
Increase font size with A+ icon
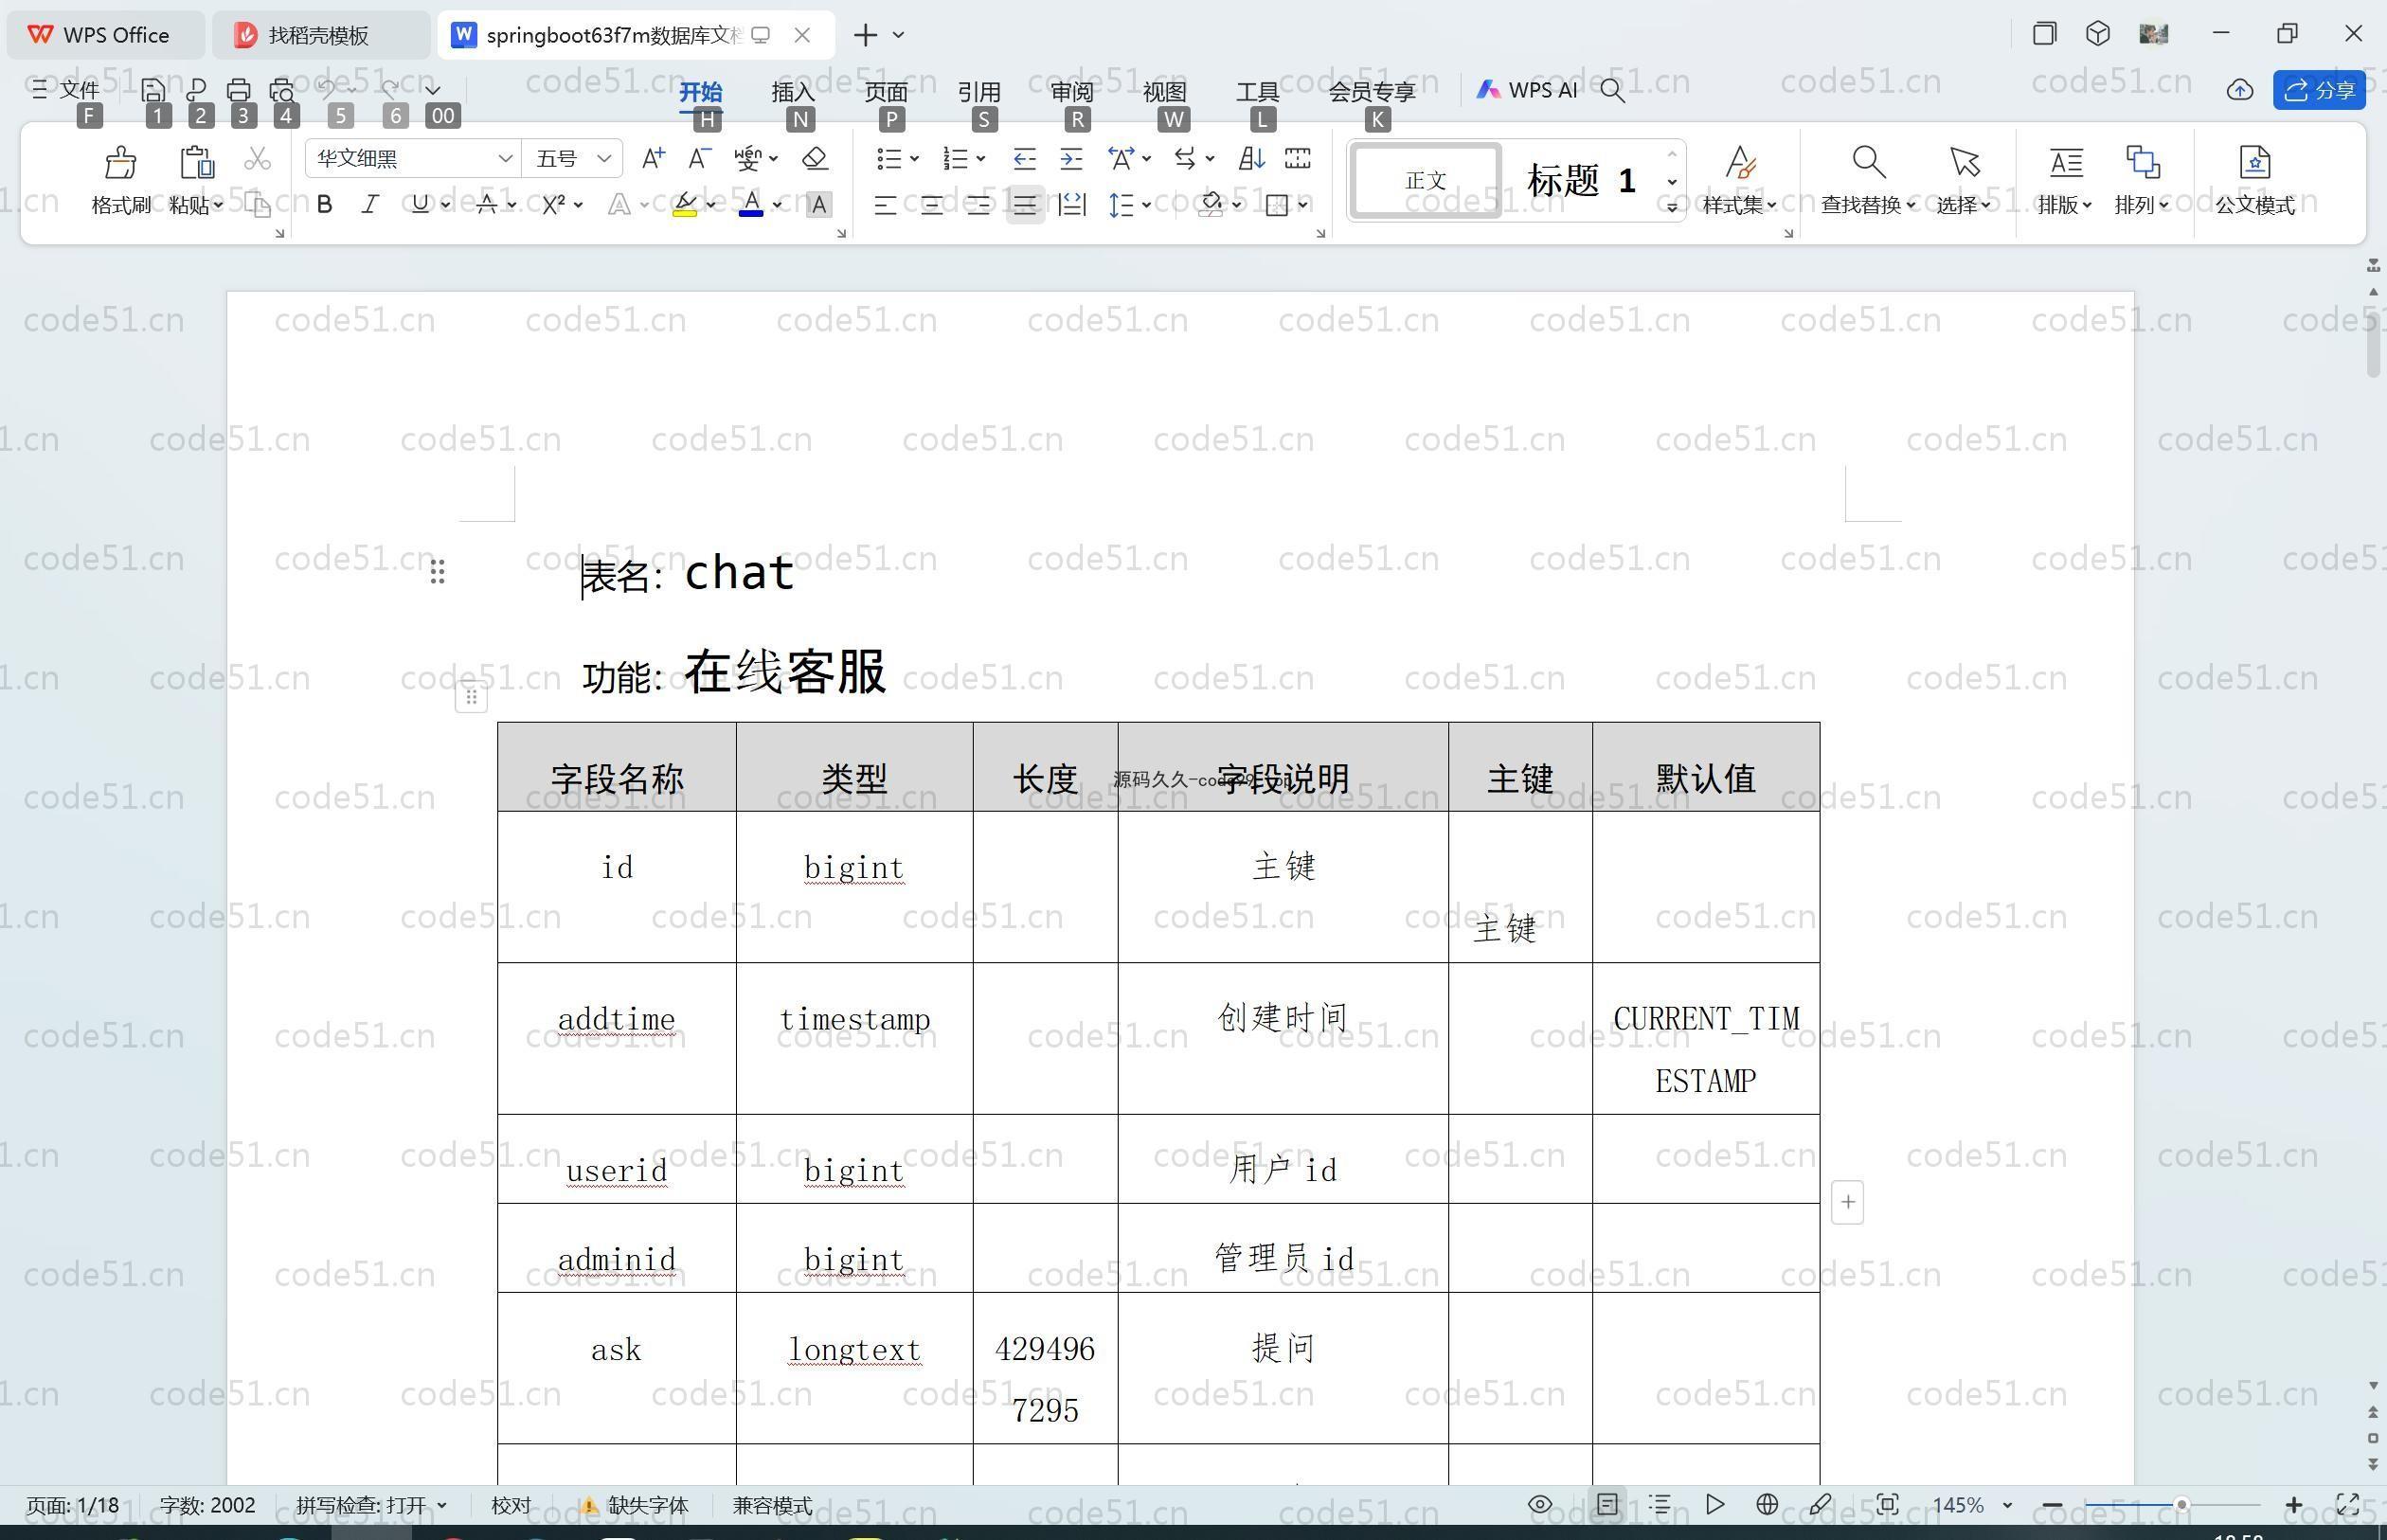pyautogui.click(x=653, y=158)
